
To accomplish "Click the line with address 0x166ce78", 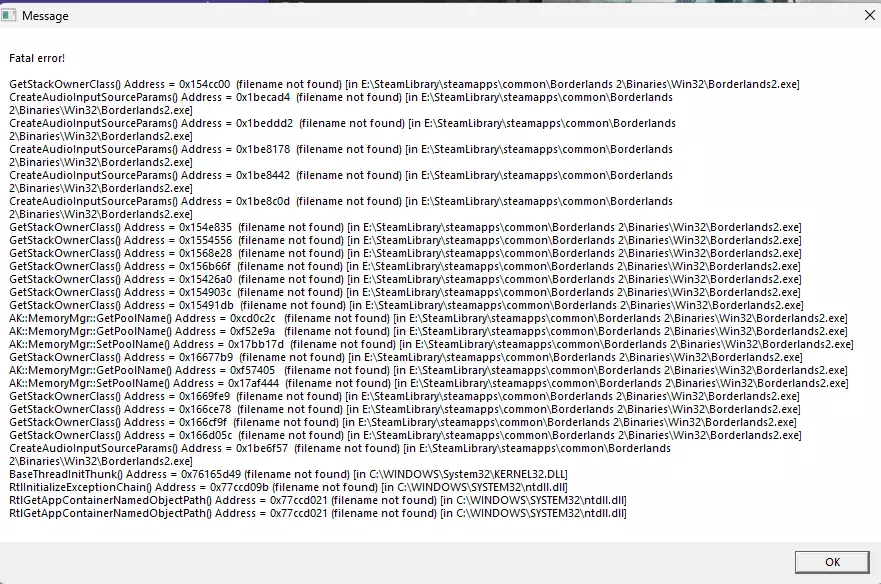I will click(405, 409).
